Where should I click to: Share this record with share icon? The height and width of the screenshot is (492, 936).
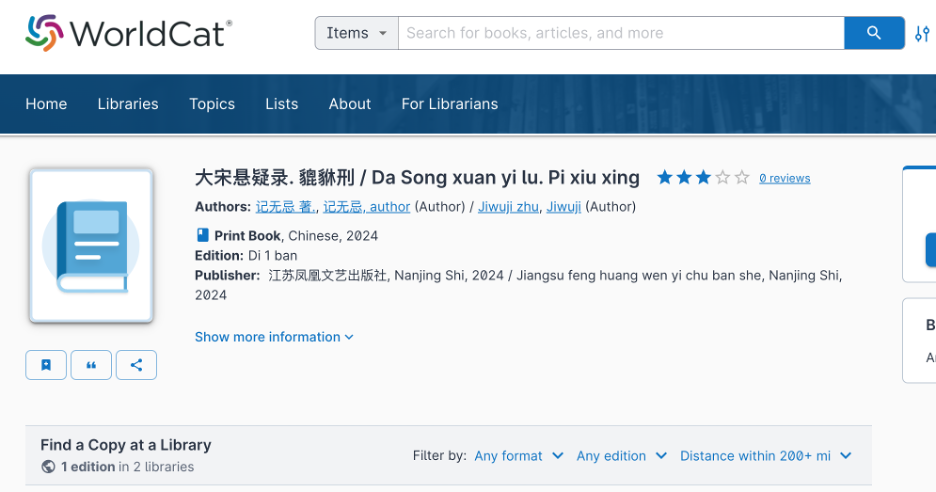[136, 365]
